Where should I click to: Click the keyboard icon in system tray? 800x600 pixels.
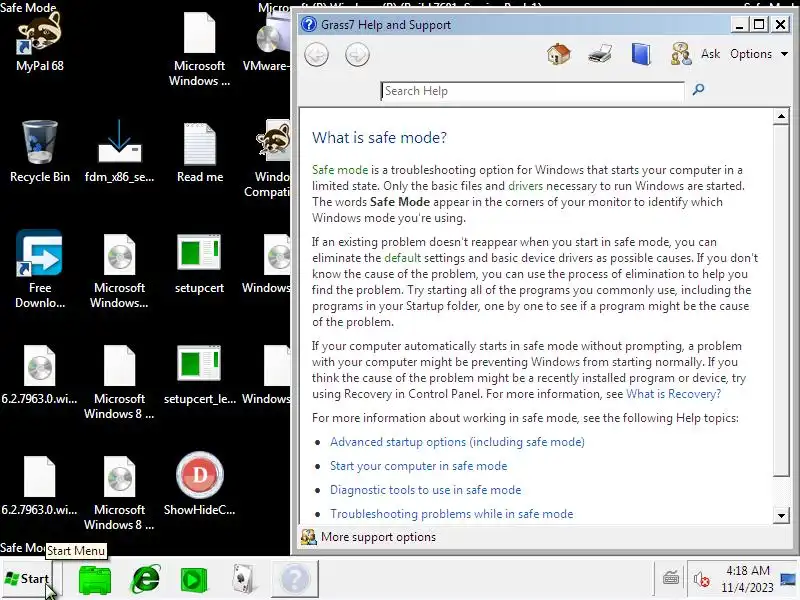[x=670, y=578]
